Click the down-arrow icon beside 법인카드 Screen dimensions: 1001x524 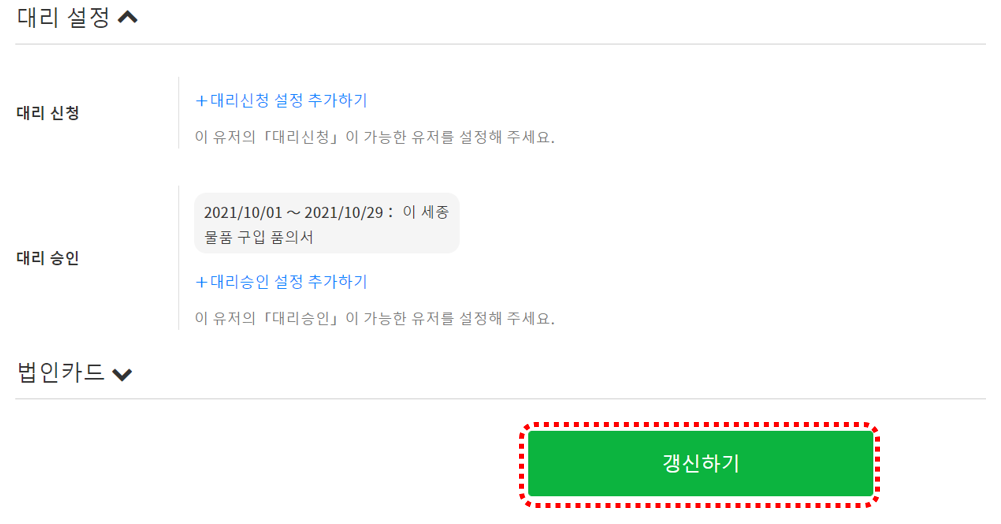pyautogui.click(x=122, y=375)
